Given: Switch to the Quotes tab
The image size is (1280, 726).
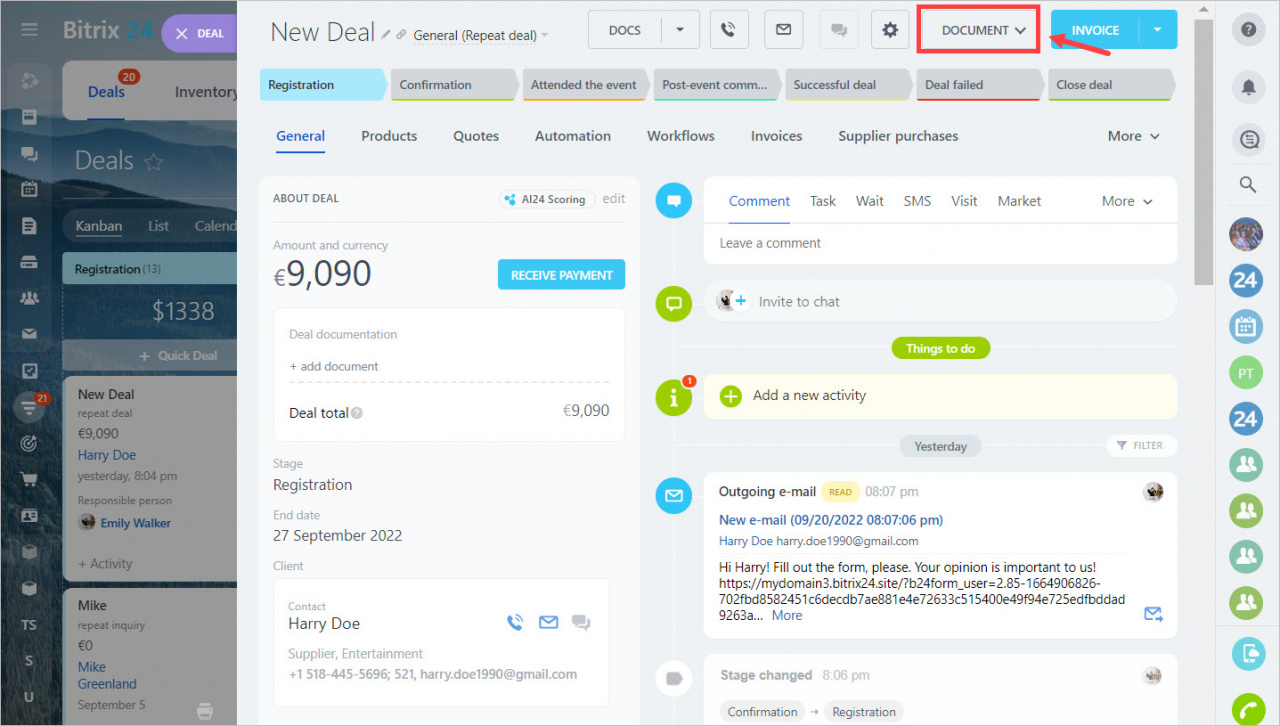Looking at the screenshot, I should click(476, 136).
